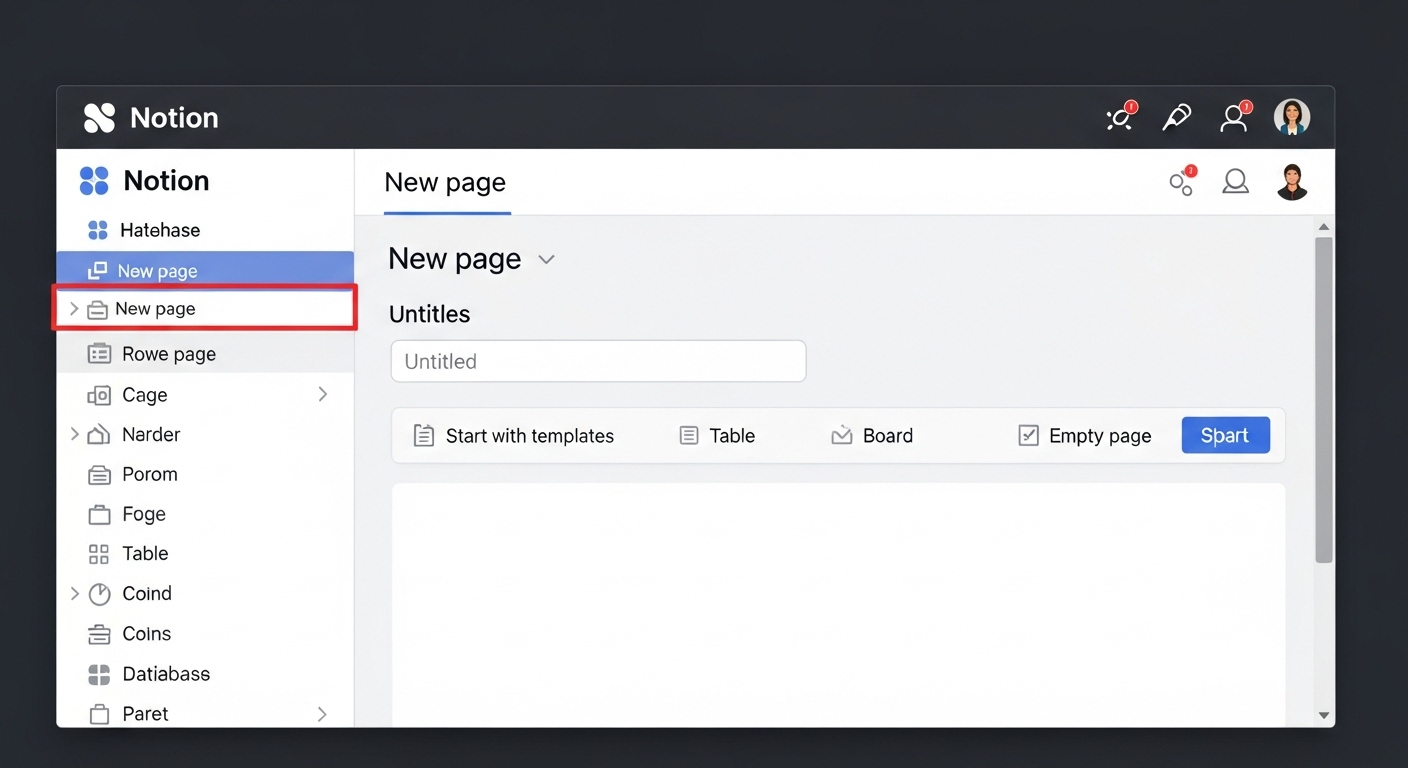Open the comments bubble icon in the header
The image size is (1408, 768).
1235,182
